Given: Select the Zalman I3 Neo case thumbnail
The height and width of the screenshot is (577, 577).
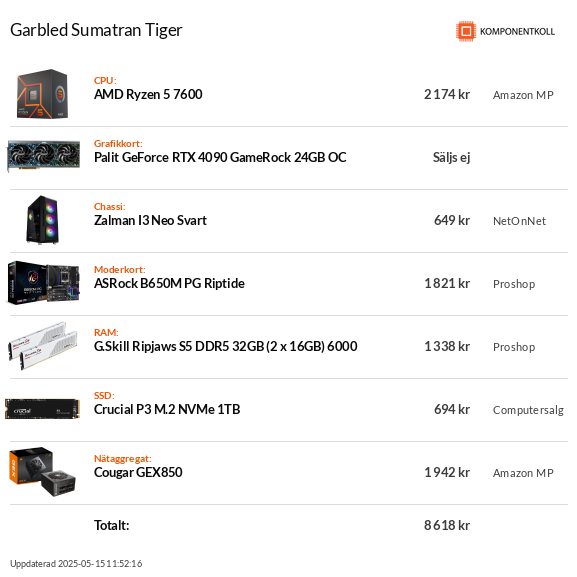Looking at the screenshot, I should pyautogui.click(x=43, y=219).
